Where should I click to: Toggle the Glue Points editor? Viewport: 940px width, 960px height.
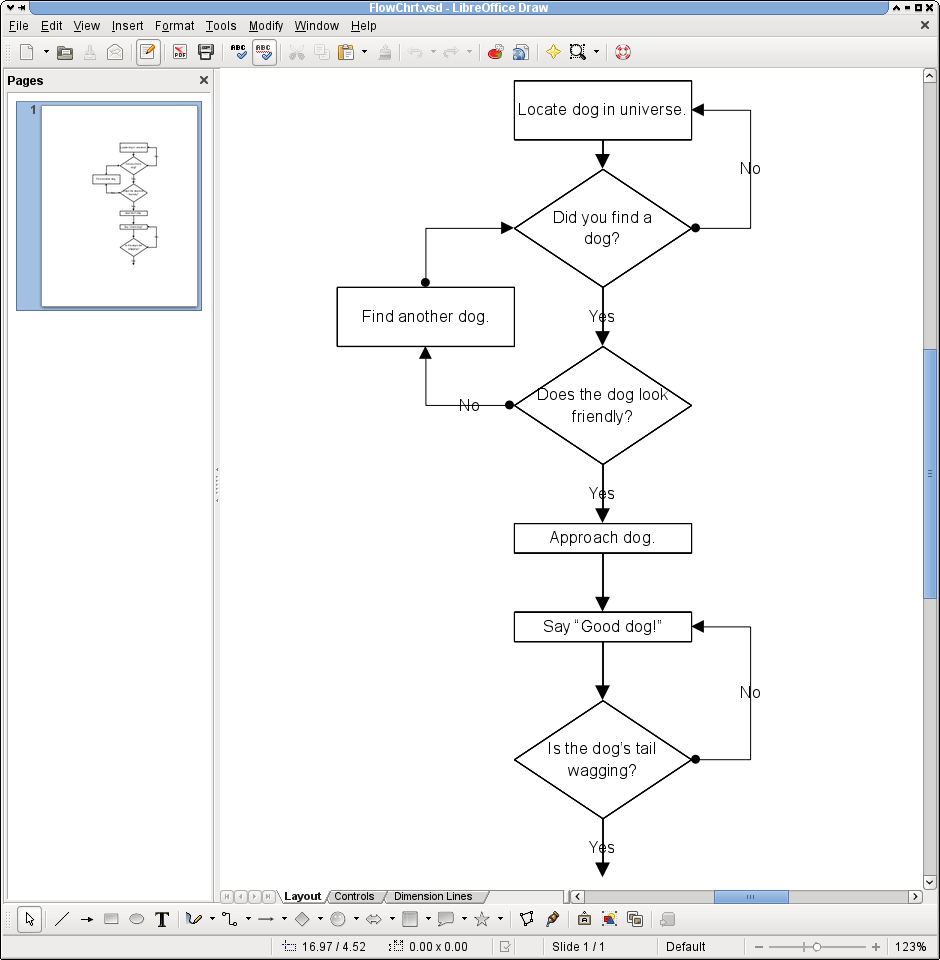coord(555,919)
